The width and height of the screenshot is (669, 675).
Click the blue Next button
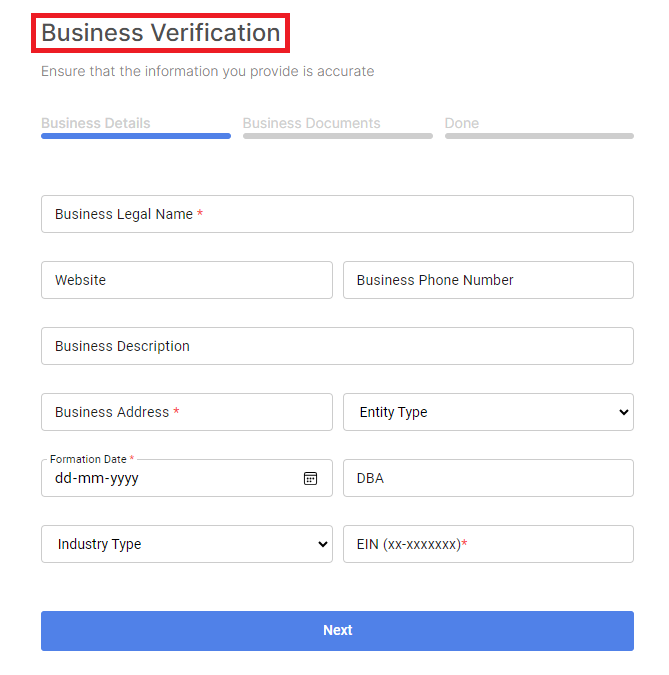[338, 631]
